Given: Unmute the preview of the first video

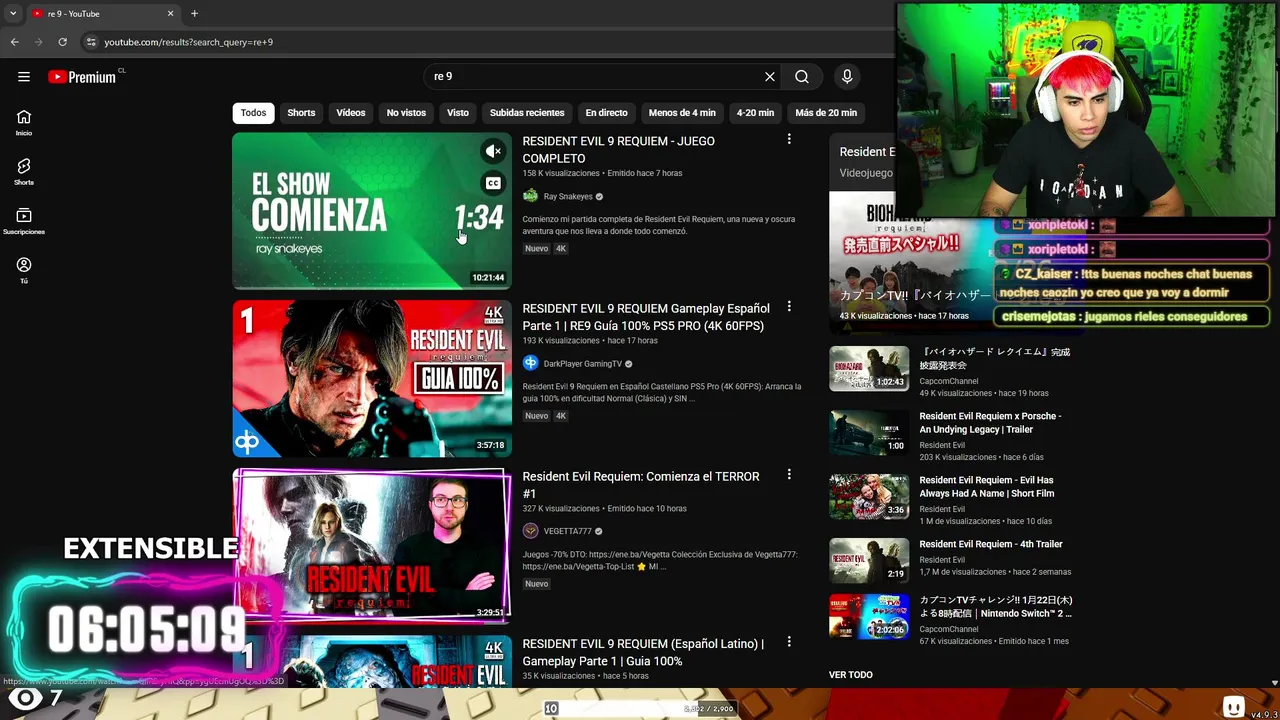Looking at the screenshot, I should (x=493, y=151).
